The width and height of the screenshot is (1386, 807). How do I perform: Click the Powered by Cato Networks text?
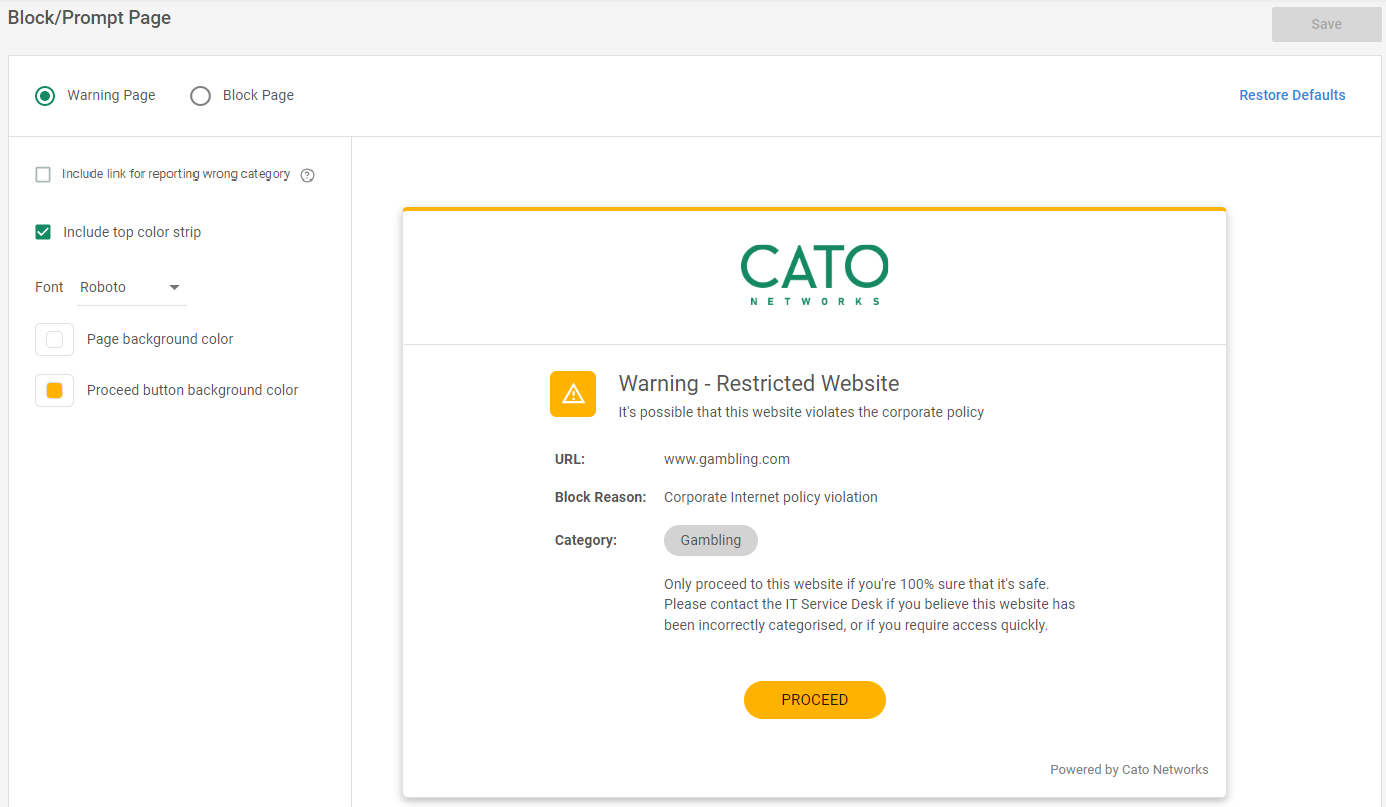1129,770
